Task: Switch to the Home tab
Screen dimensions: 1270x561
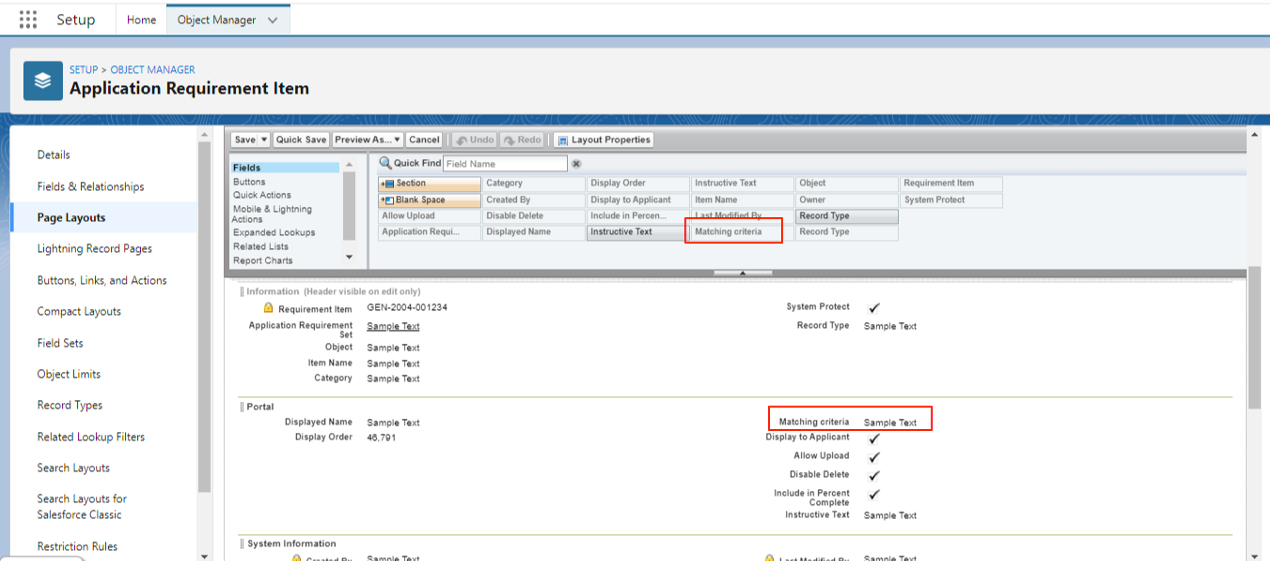Action: point(141,20)
